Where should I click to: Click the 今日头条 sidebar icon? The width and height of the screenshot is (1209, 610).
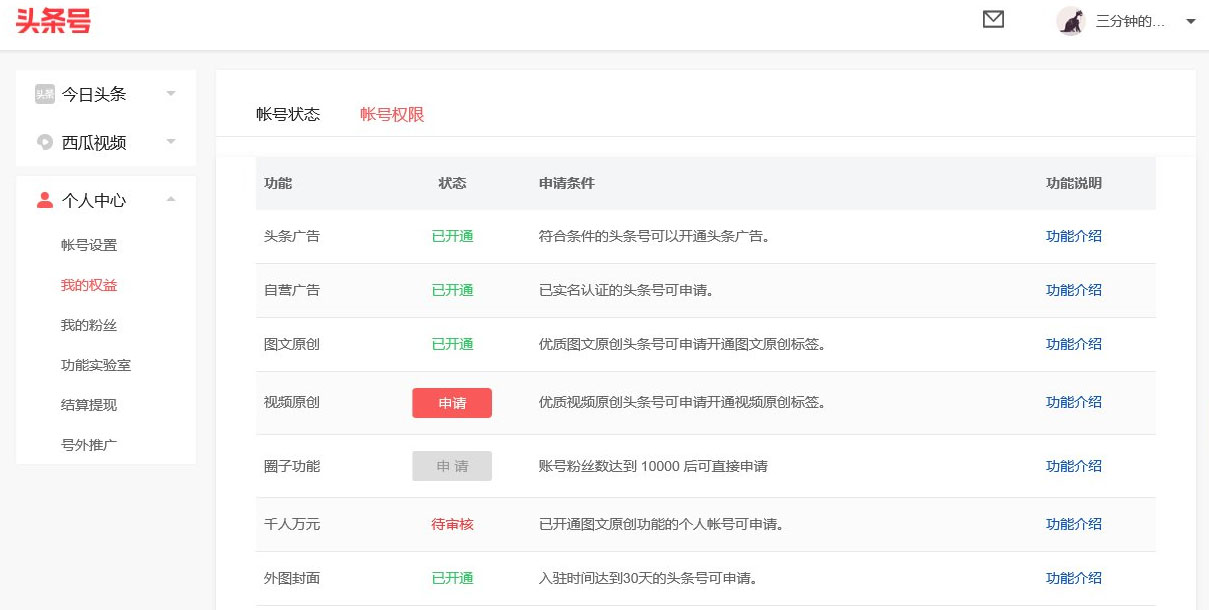tap(43, 93)
